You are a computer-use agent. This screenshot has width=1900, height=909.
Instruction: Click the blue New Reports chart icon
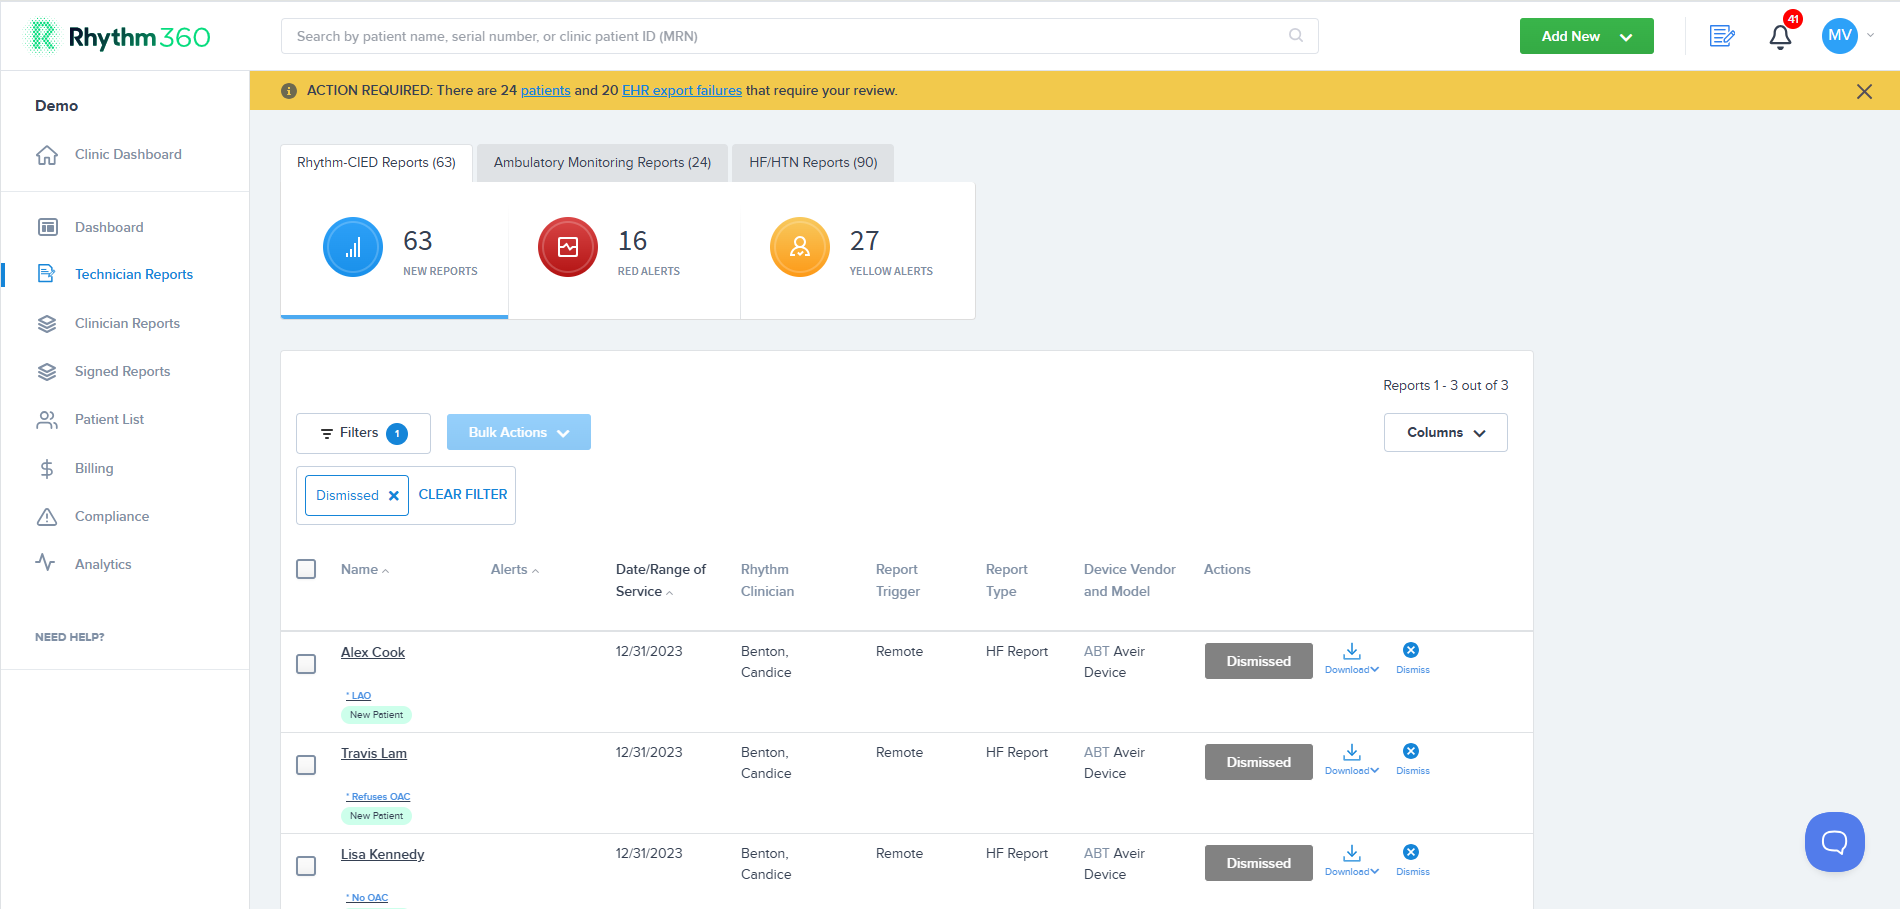pos(353,247)
